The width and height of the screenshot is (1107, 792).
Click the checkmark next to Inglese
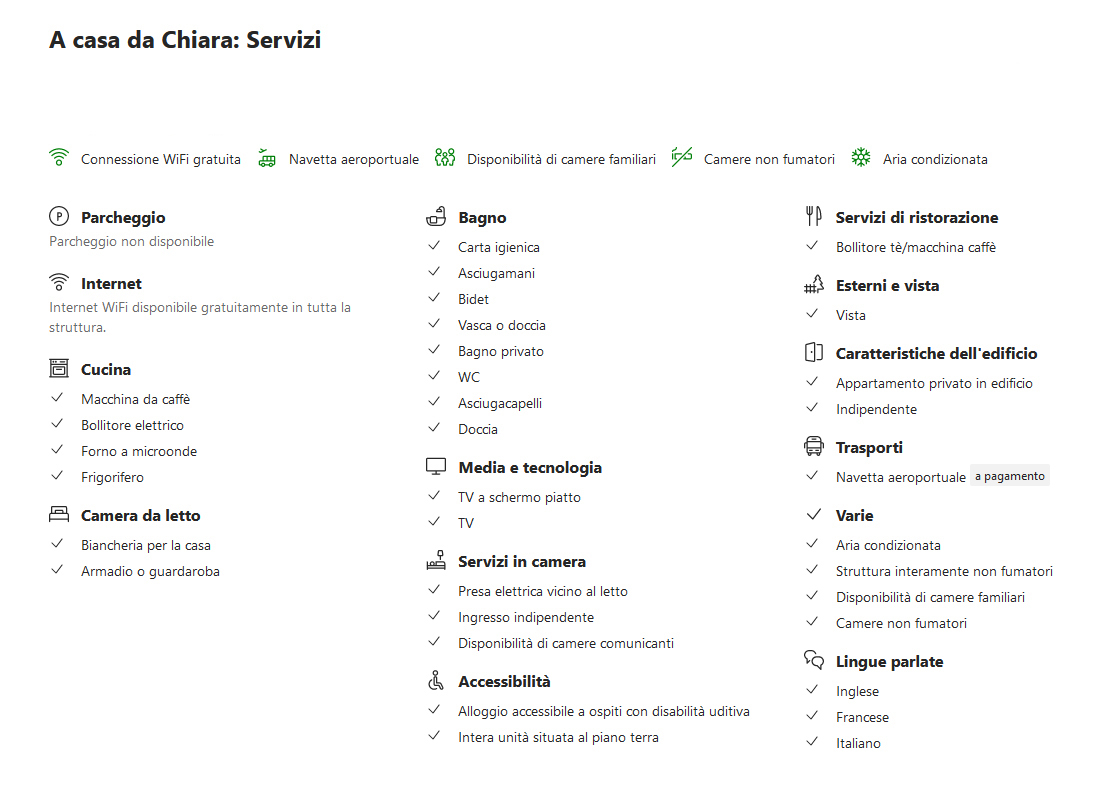pyautogui.click(x=812, y=690)
